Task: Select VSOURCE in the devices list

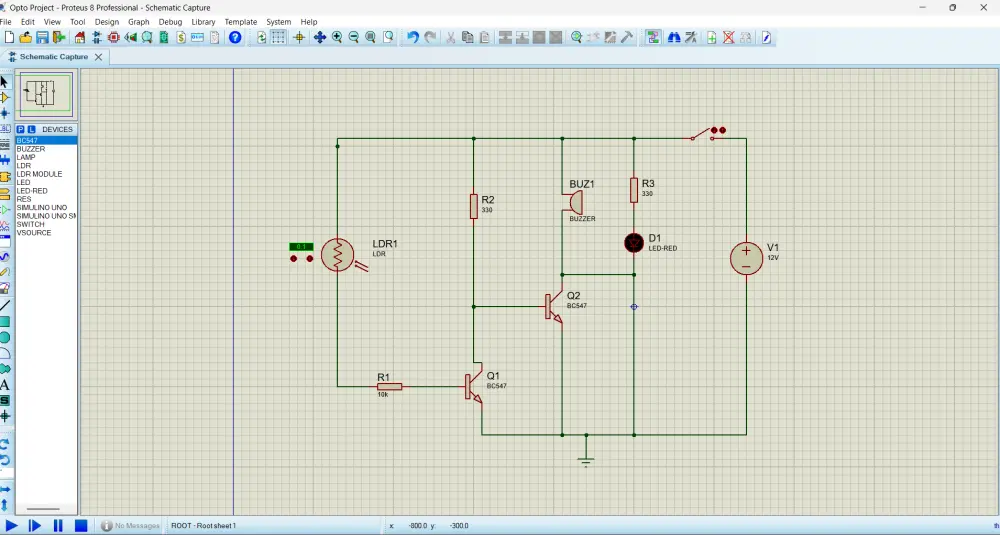Action: tap(46, 233)
